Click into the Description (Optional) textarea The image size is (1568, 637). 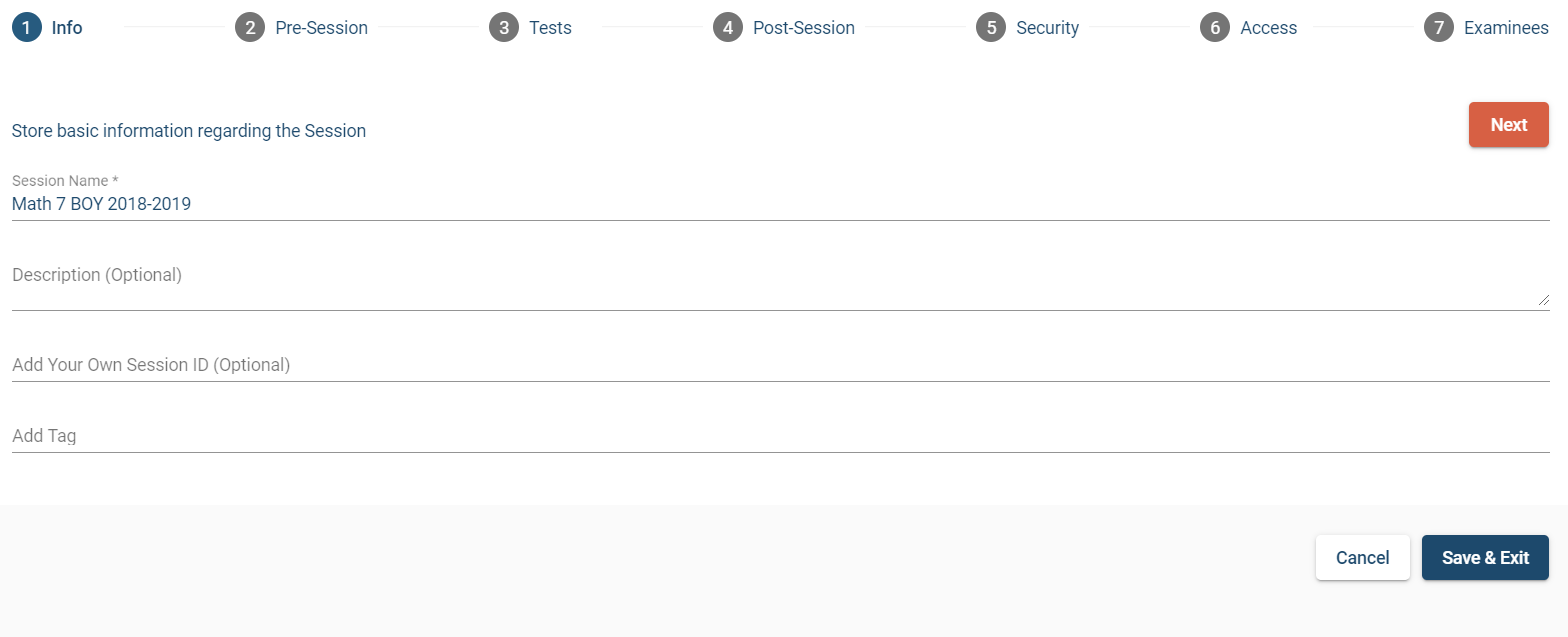[x=780, y=284]
